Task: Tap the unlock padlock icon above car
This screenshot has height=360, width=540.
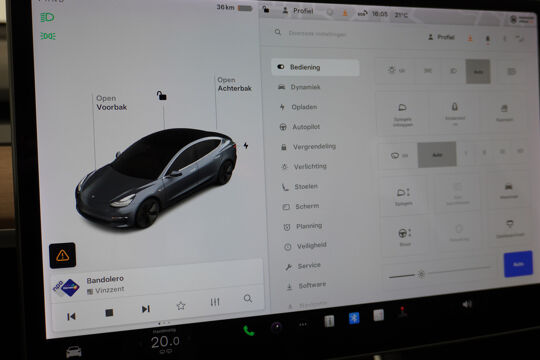Action: click(161, 95)
